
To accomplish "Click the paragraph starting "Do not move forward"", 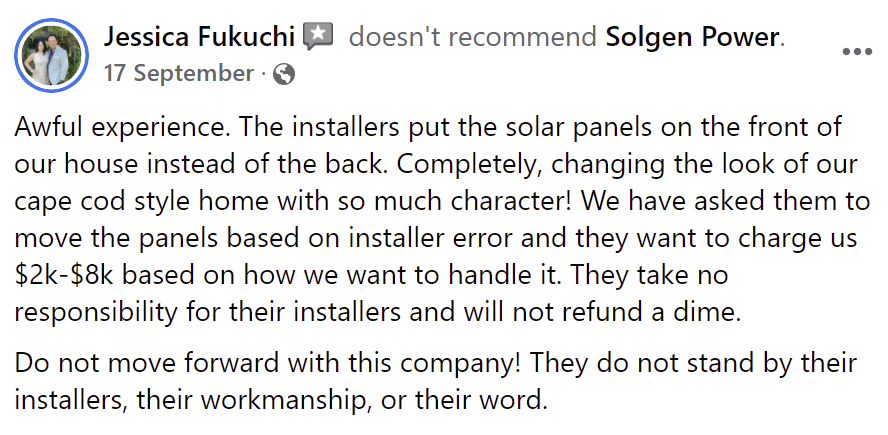I will (x=435, y=381).
